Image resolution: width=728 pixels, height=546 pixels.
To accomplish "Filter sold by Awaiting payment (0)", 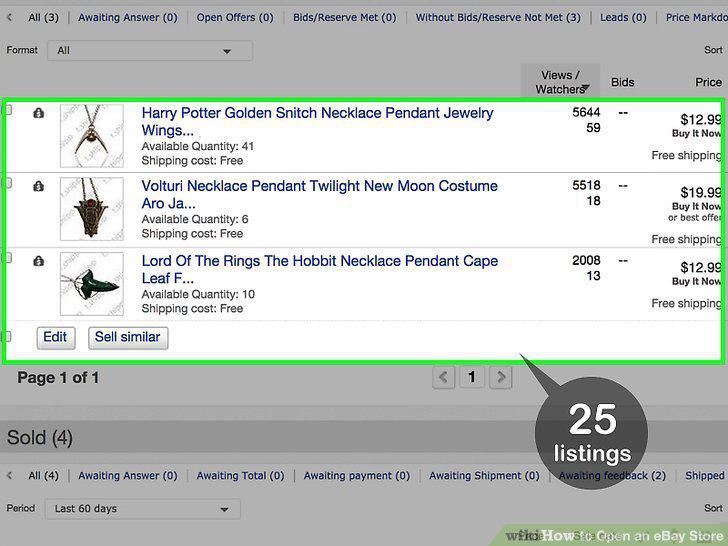I will 357,476.
